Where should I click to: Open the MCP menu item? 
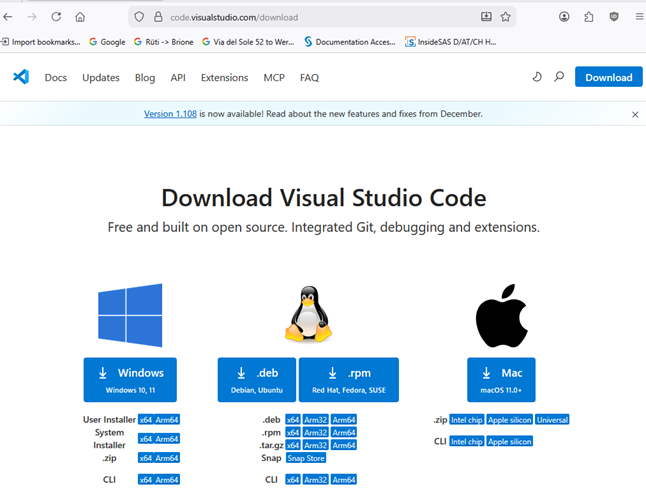click(274, 77)
